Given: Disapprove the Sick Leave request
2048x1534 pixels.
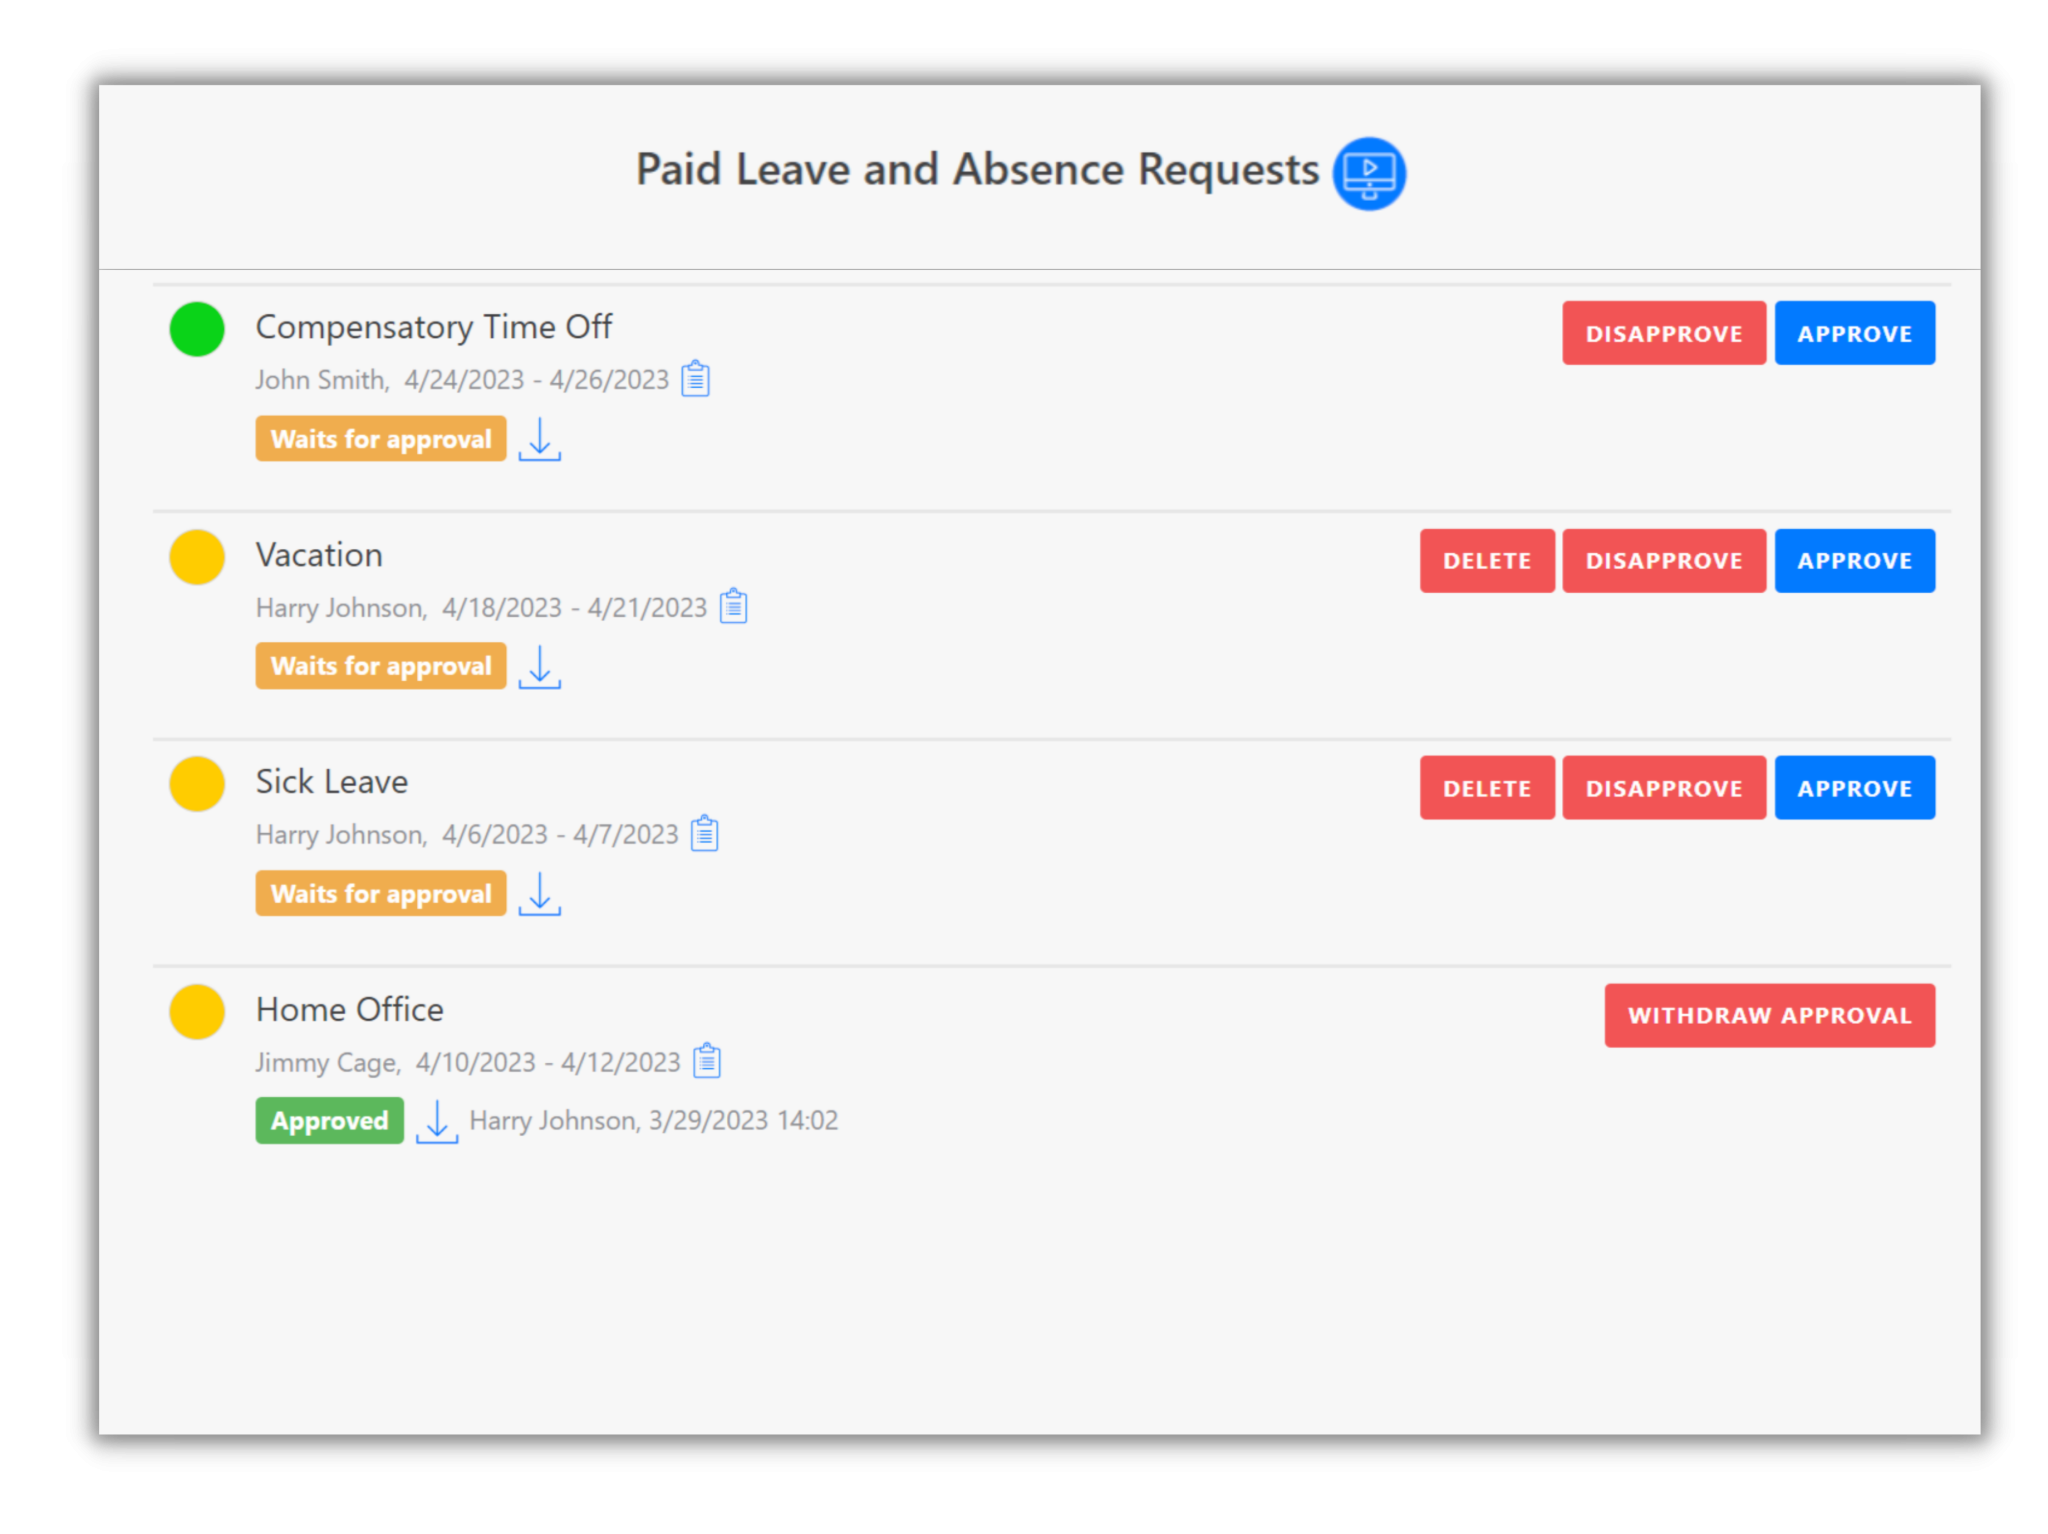Looking at the screenshot, I should (1663, 787).
